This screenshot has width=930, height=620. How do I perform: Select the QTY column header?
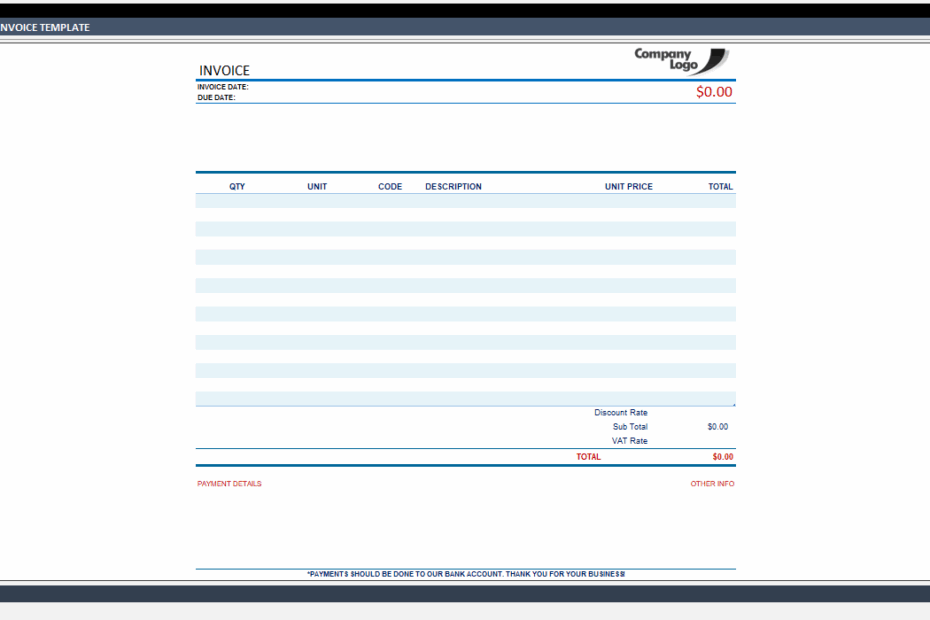(x=237, y=186)
